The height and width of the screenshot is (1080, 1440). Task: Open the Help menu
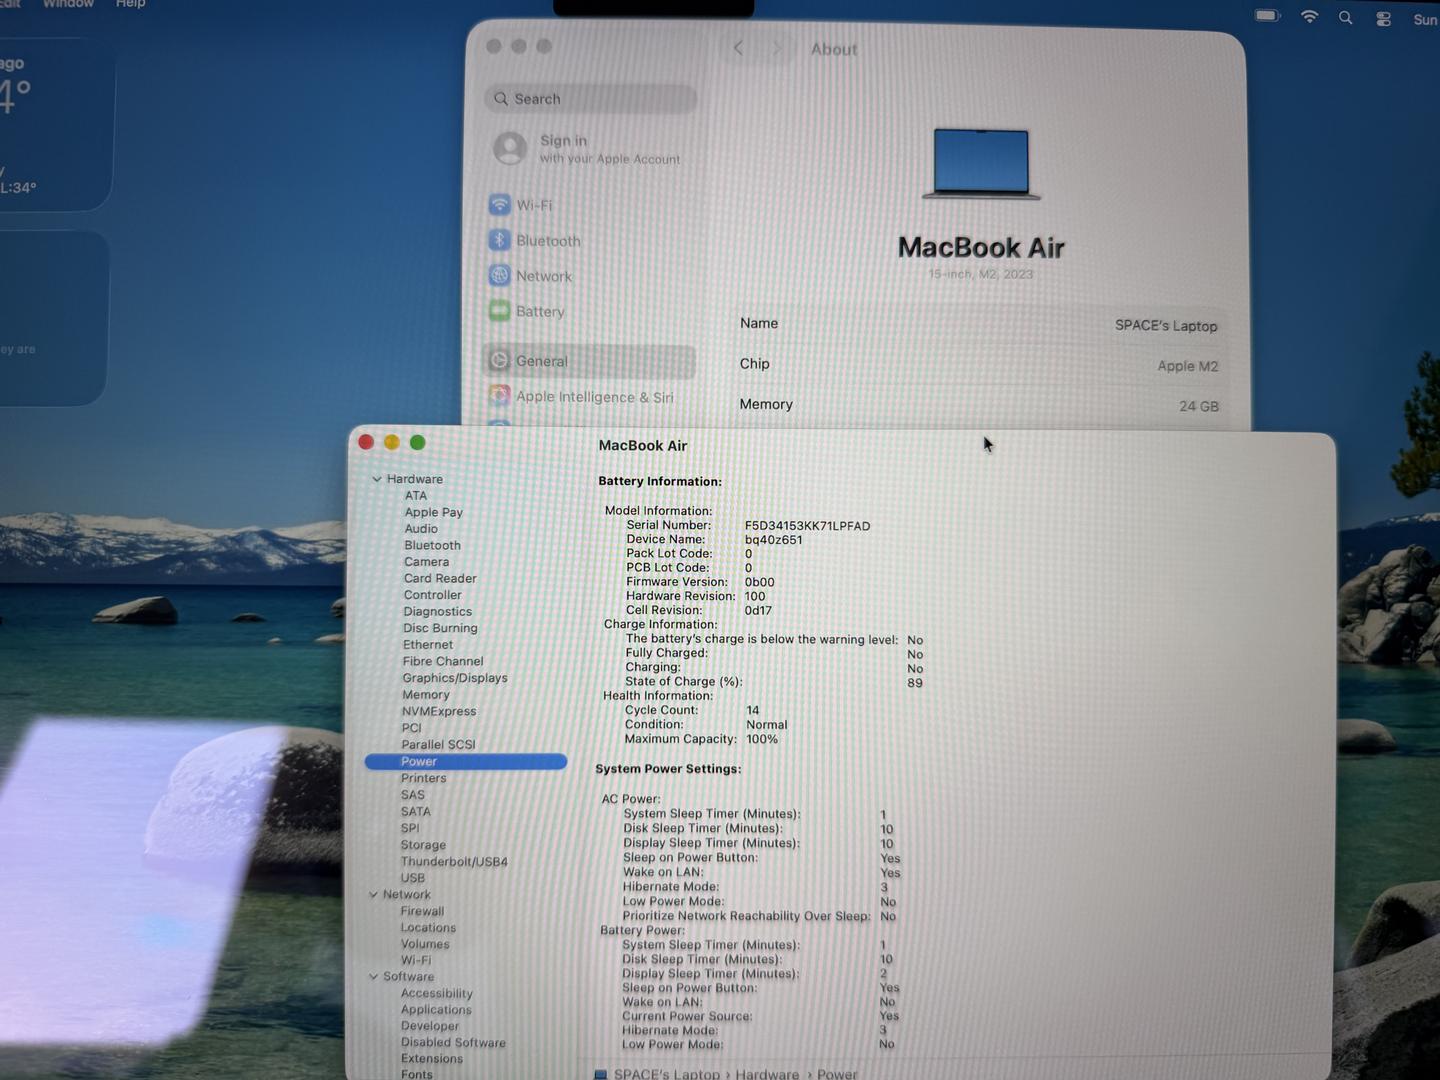(130, 5)
